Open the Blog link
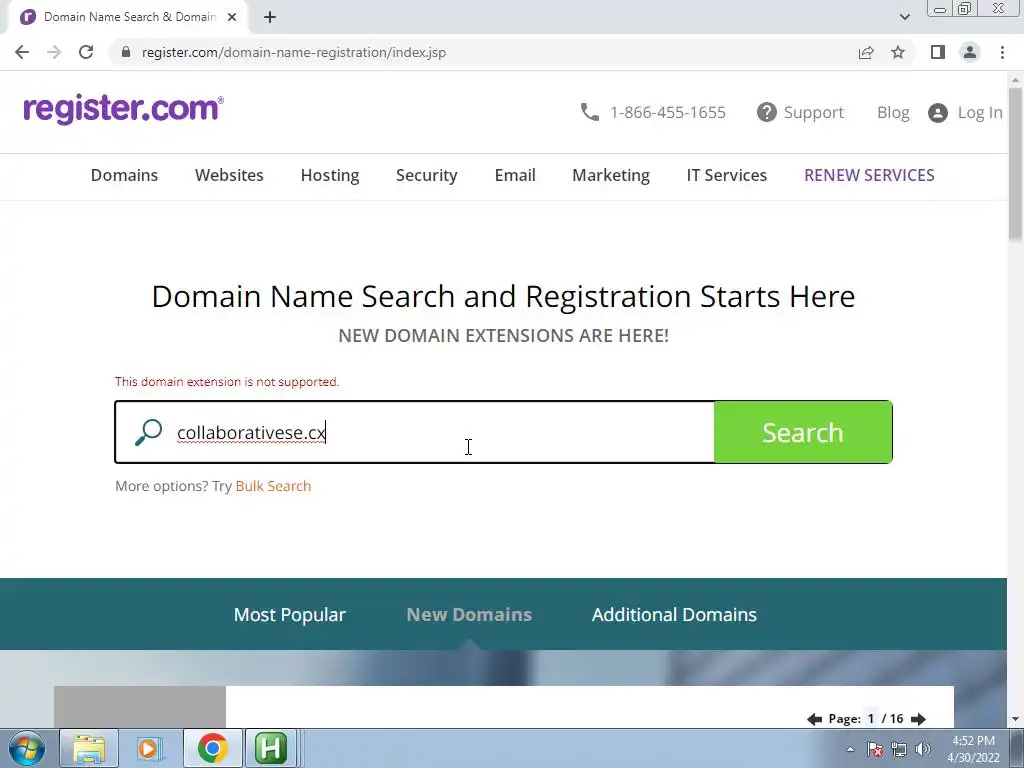Viewport: 1024px width, 768px height. point(893,112)
